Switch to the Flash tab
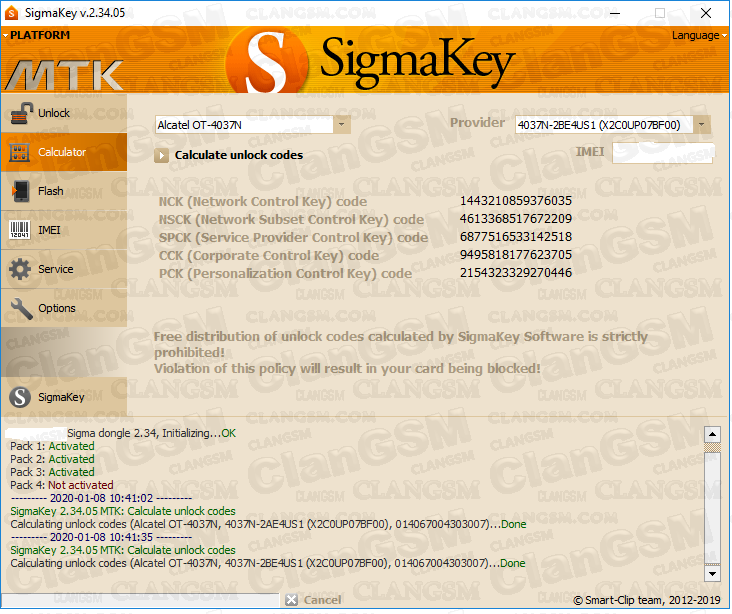Image resolution: width=732 pixels, height=614 pixels. [x=64, y=191]
